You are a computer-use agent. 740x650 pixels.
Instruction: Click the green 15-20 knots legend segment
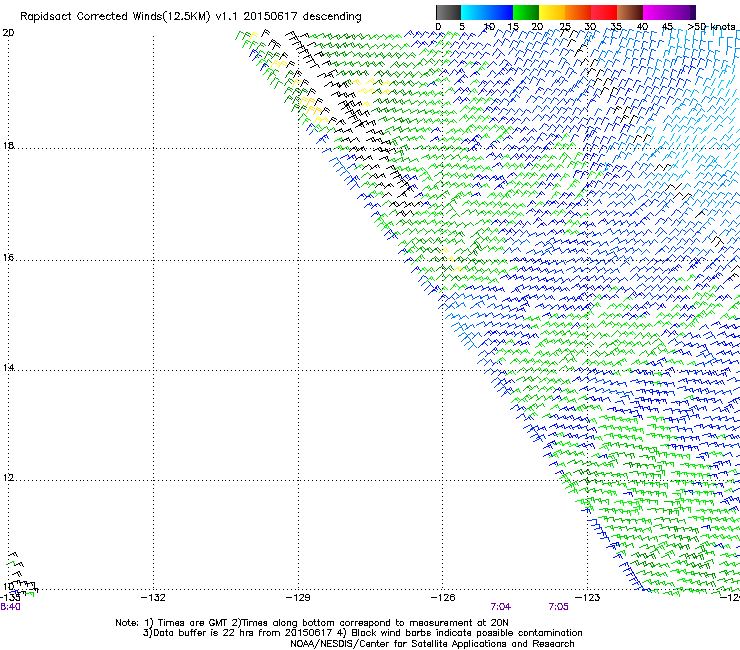click(526, 12)
